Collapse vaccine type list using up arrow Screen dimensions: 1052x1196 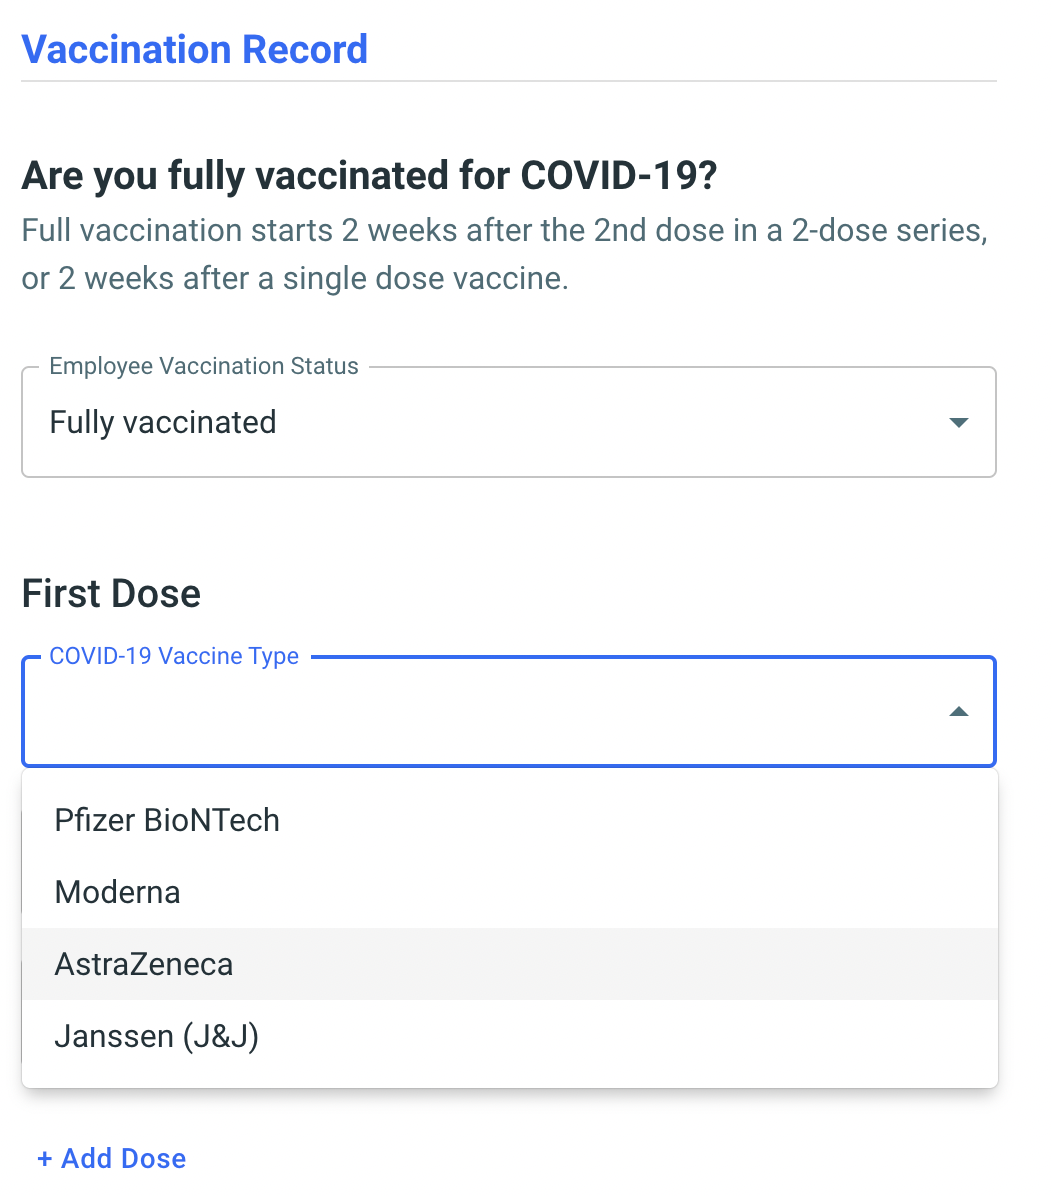coord(958,712)
